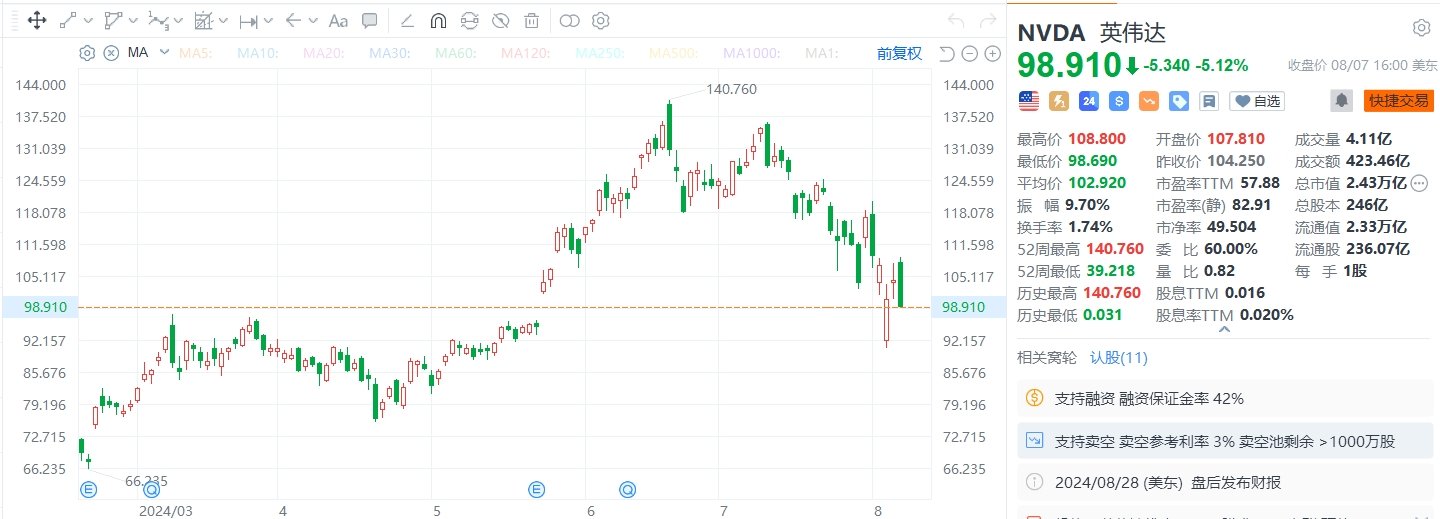1440x519 pixels.
Task: Toggle the MA60 line label
Action: coord(455,53)
